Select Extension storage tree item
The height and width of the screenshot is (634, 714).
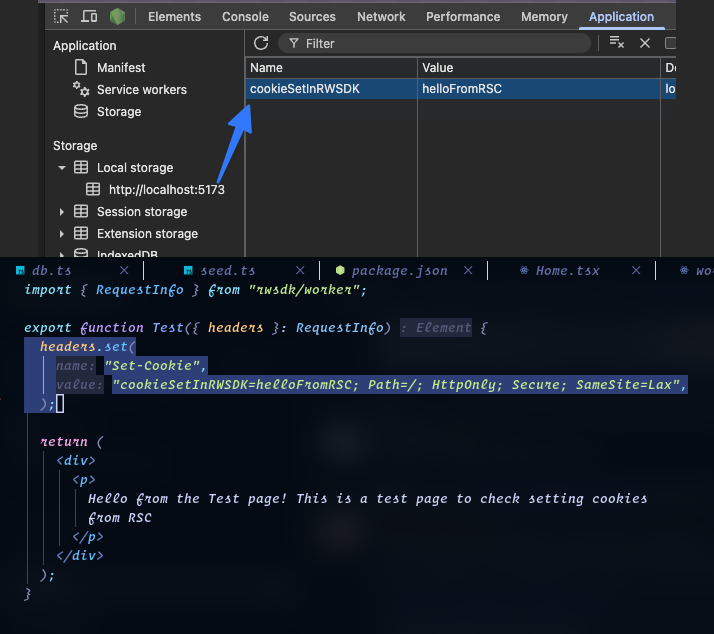[148, 234]
